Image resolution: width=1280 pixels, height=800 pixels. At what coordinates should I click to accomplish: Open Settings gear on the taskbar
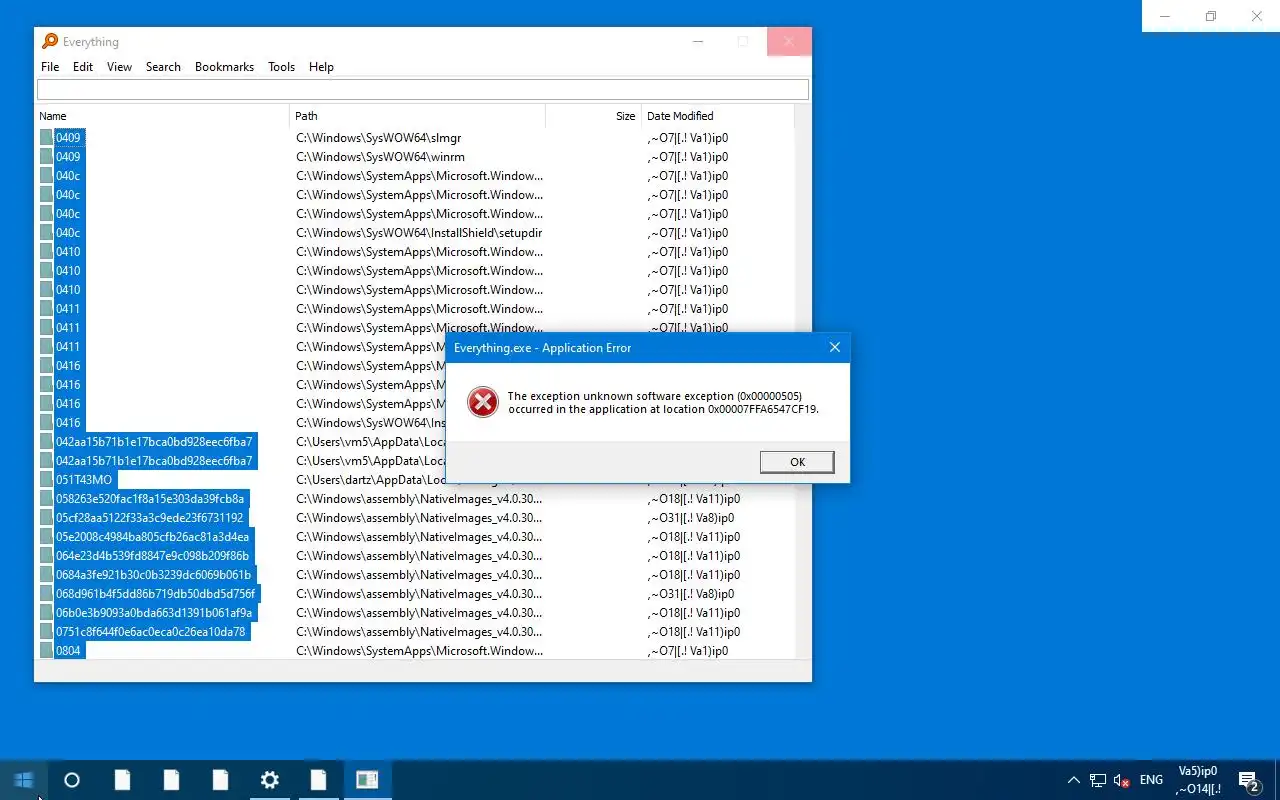[x=269, y=780]
